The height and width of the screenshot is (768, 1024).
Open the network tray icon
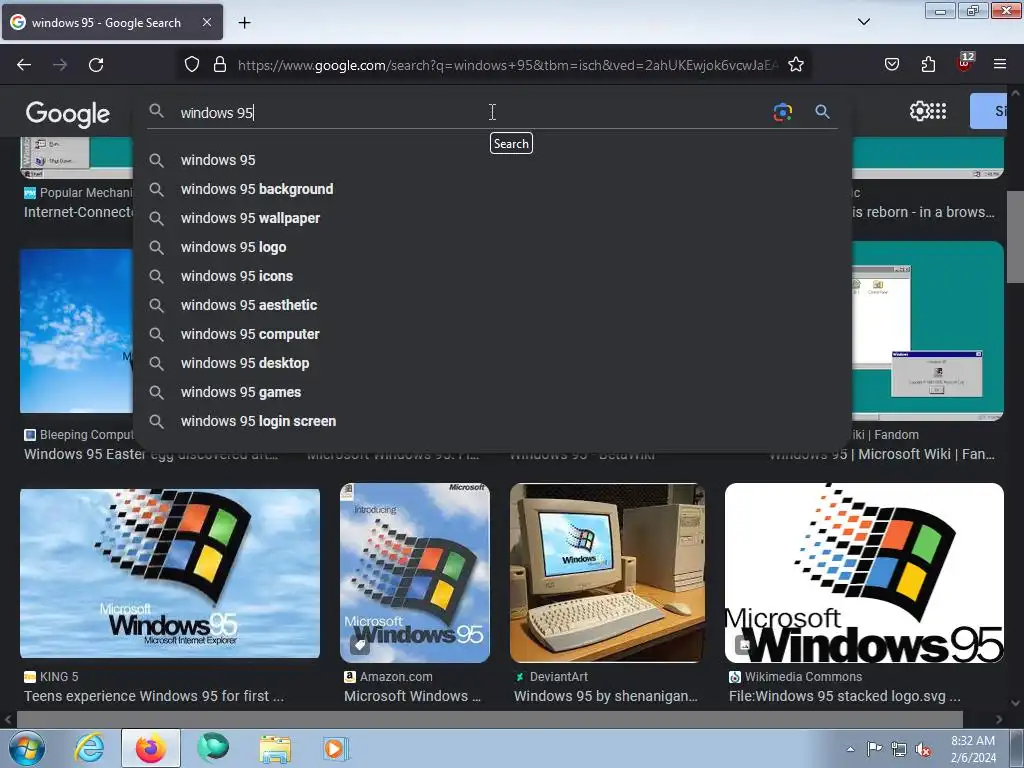[899, 749]
